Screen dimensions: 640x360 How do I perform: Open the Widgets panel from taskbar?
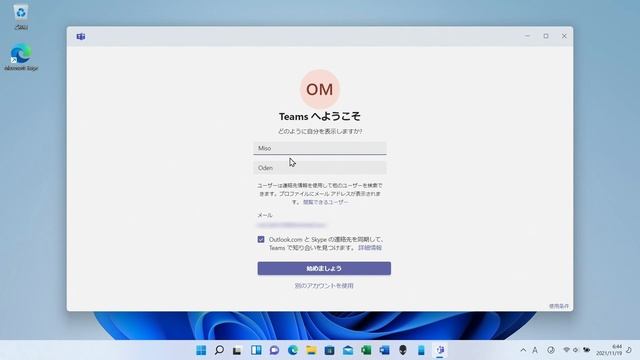pyautogui.click(x=256, y=350)
